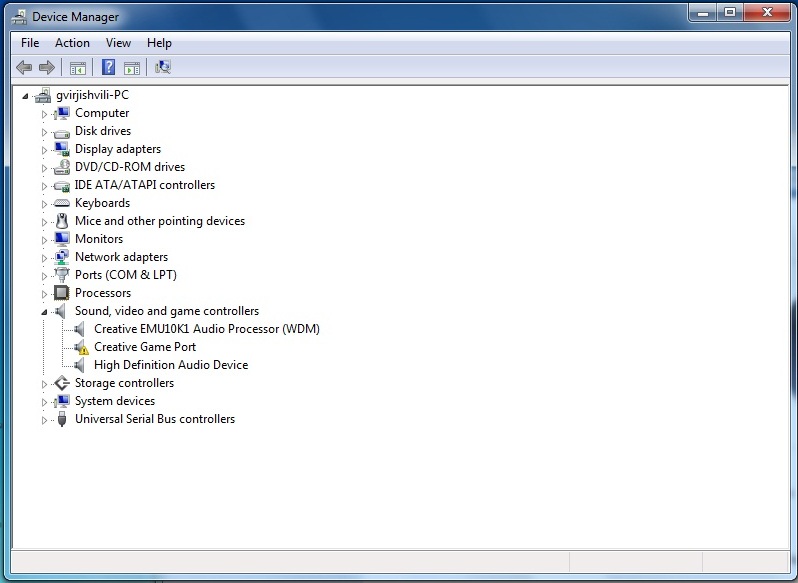This screenshot has width=798, height=583.
Task: Click the Back arrow toolbar icon
Action: click(x=24, y=67)
